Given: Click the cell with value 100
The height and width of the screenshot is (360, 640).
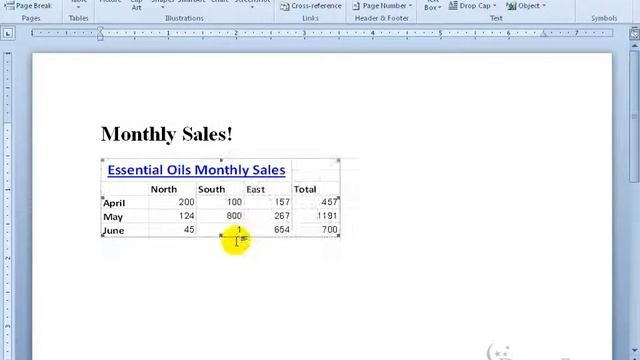Looking at the screenshot, I should (234, 202).
